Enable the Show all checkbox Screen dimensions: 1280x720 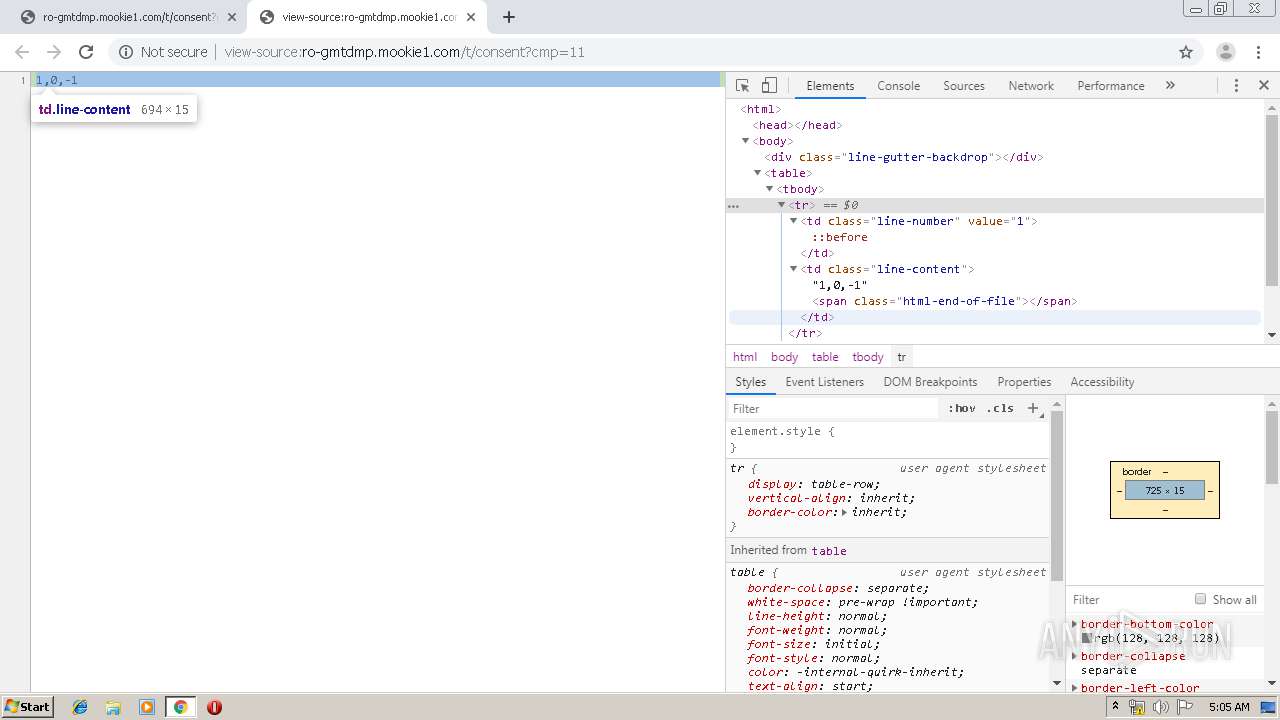(x=1200, y=599)
